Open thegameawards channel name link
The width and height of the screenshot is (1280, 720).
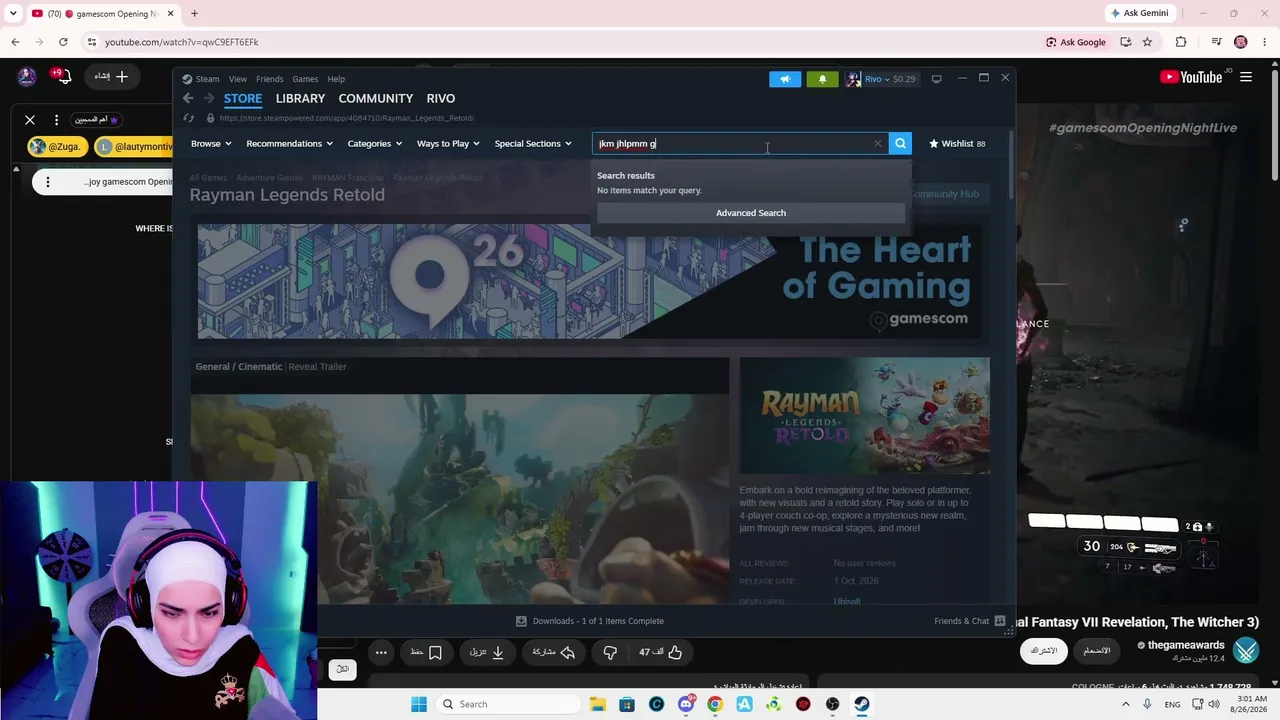point(1186,645)
